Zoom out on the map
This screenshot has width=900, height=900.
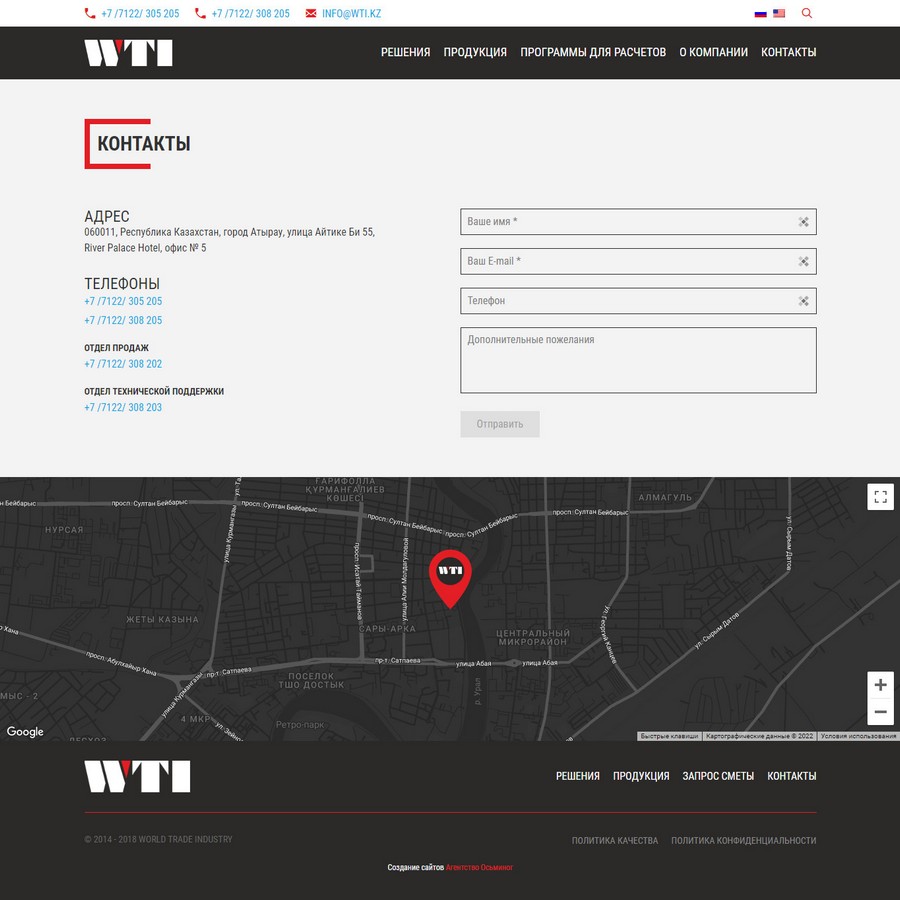[x=880, y=712]
